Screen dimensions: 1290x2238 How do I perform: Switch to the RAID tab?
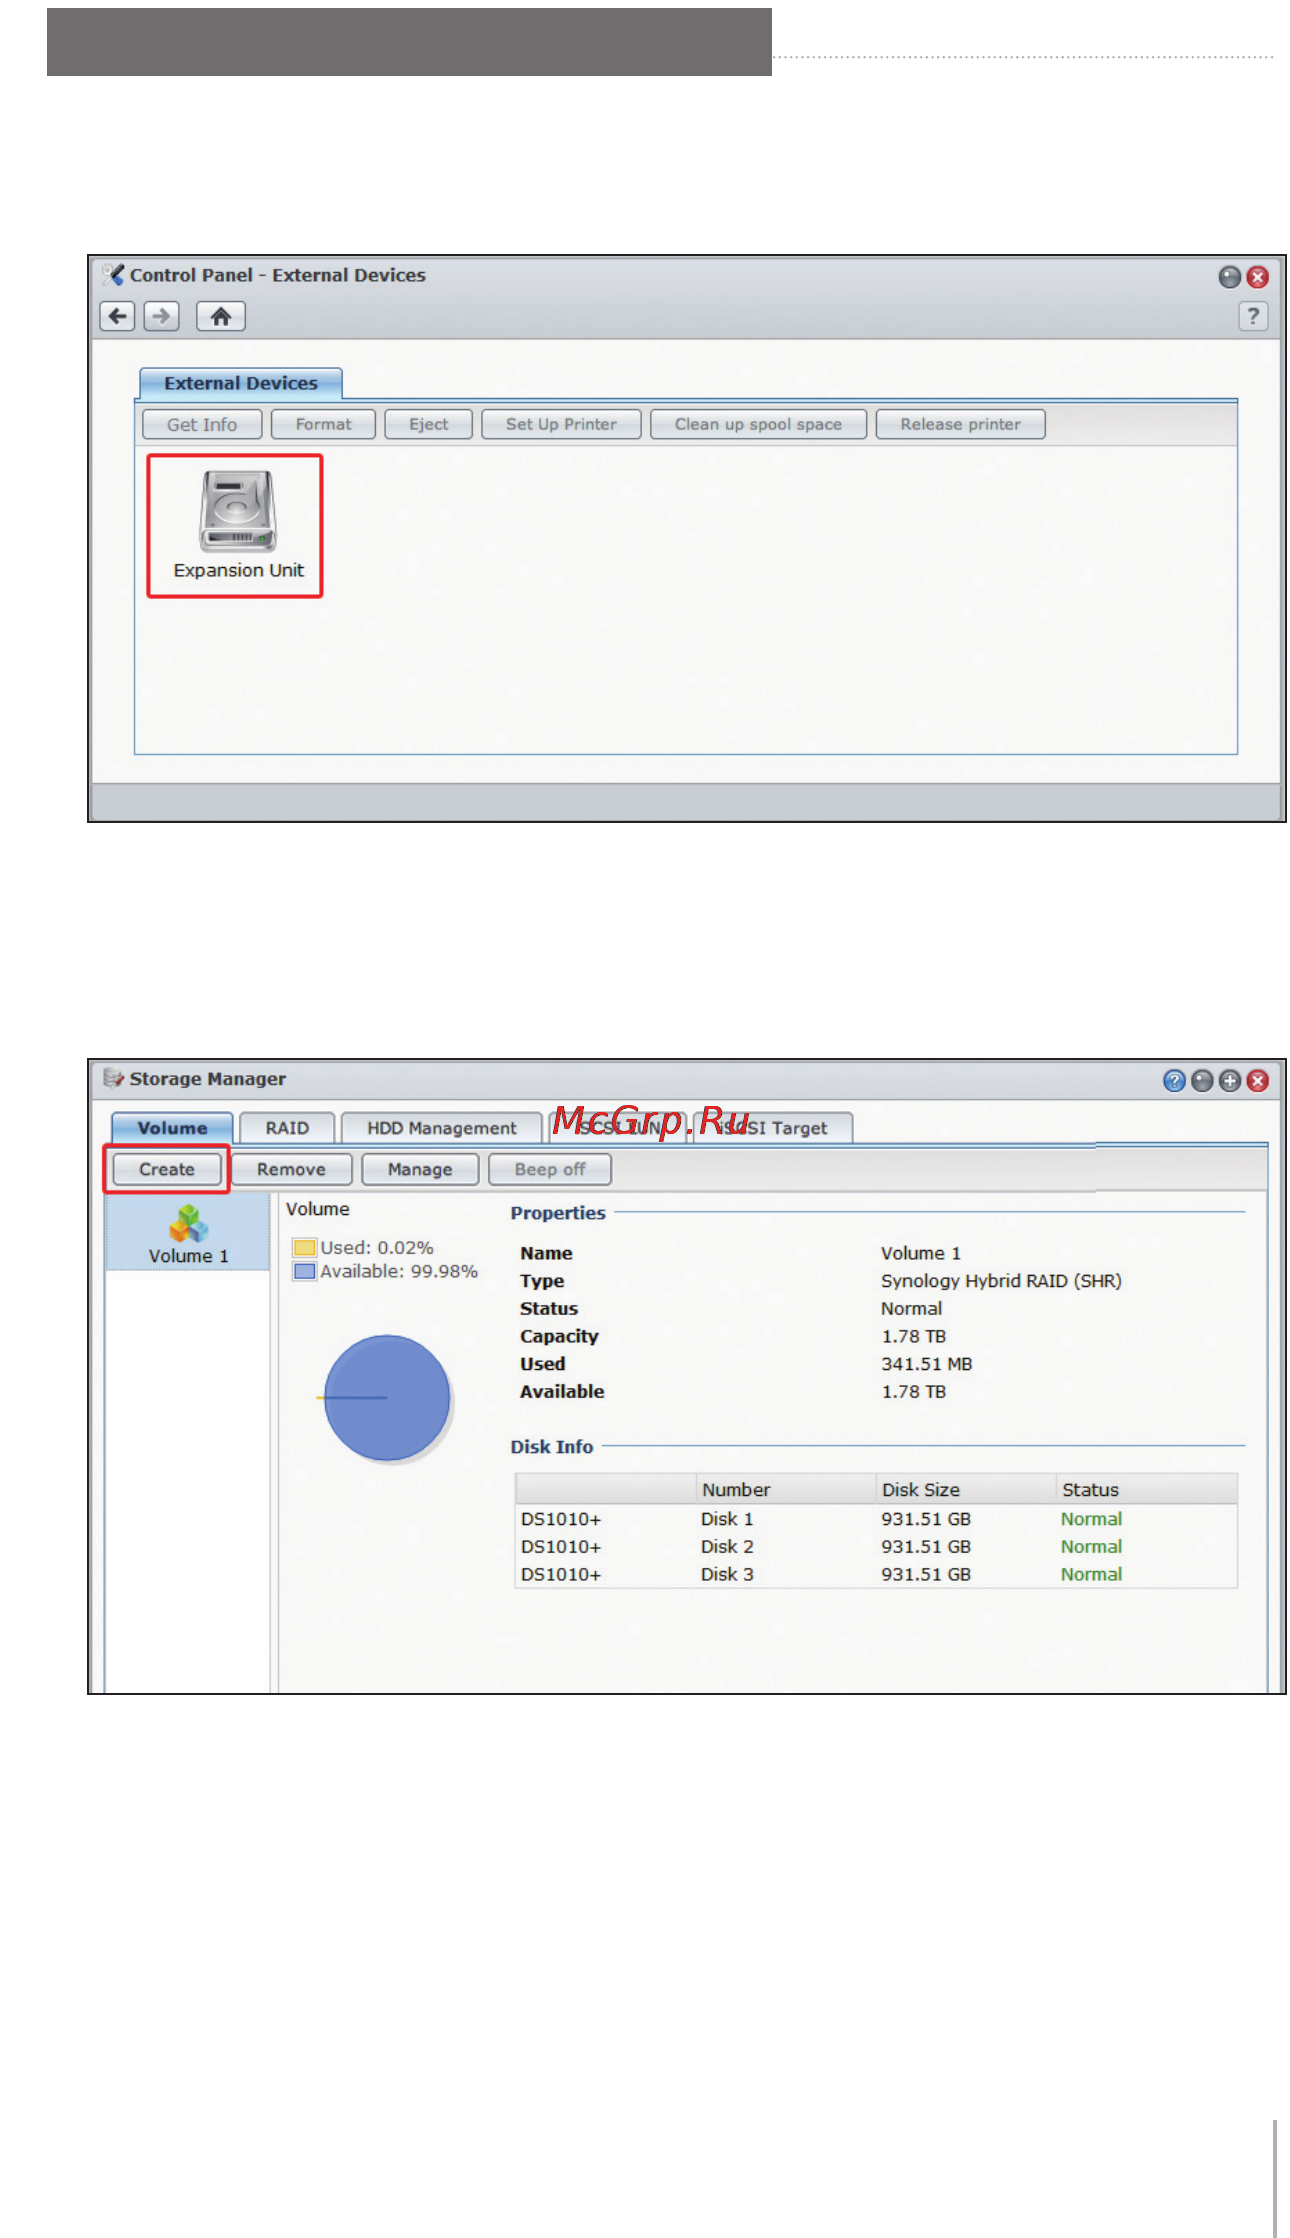pos(287,1128)
